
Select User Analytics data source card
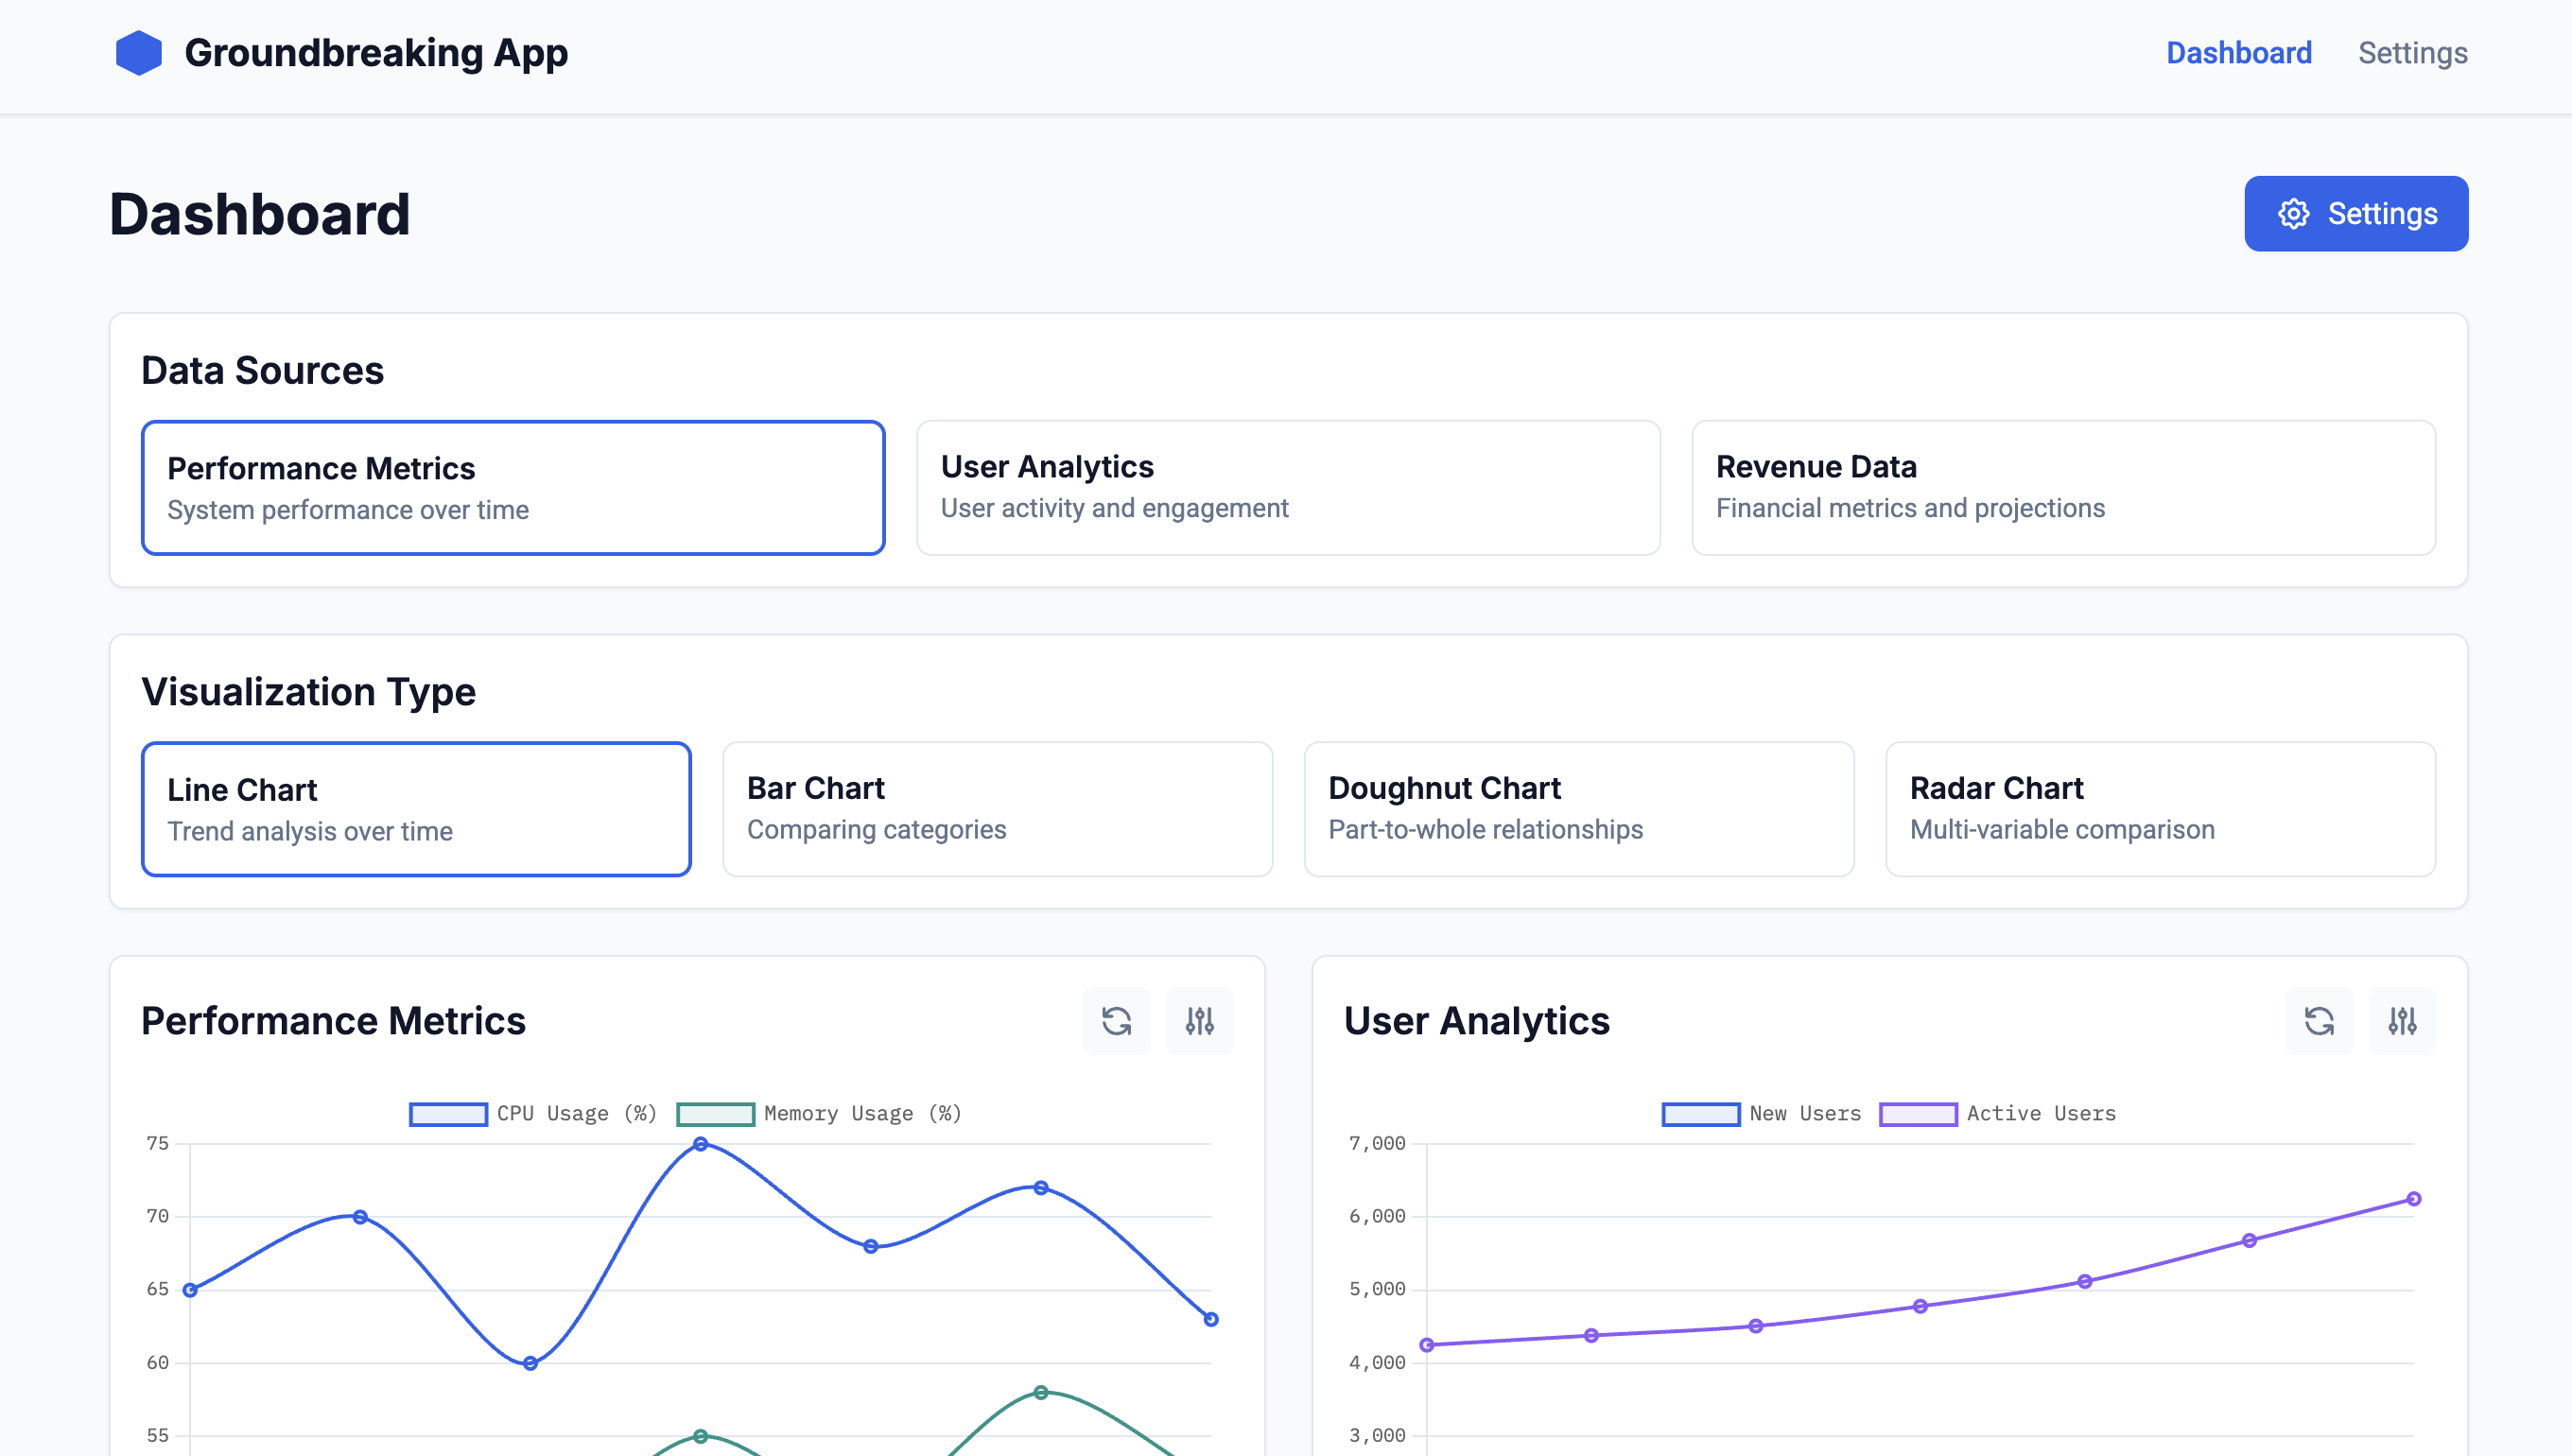pos(1288,488)
